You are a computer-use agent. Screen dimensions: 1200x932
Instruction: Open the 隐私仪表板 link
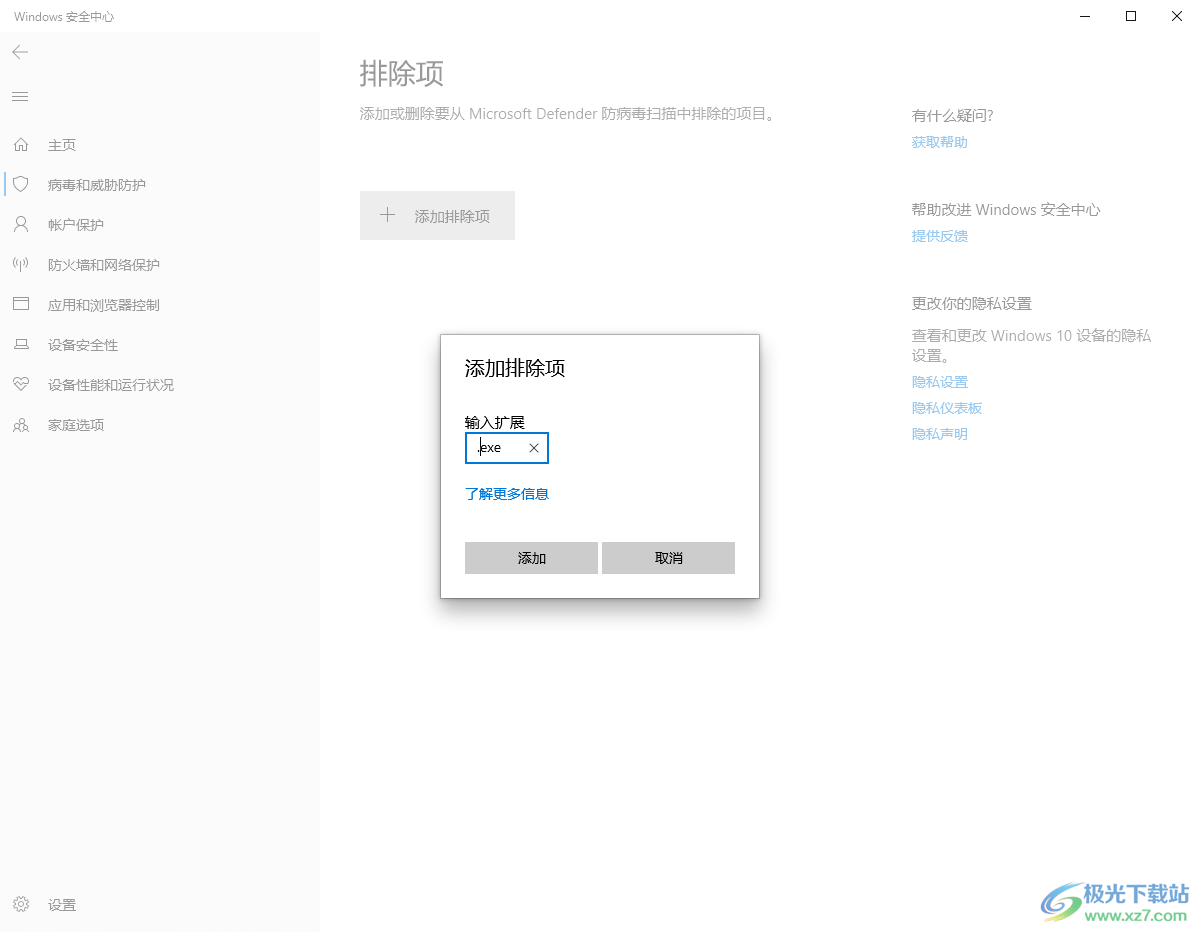click(x=947, y=408)
